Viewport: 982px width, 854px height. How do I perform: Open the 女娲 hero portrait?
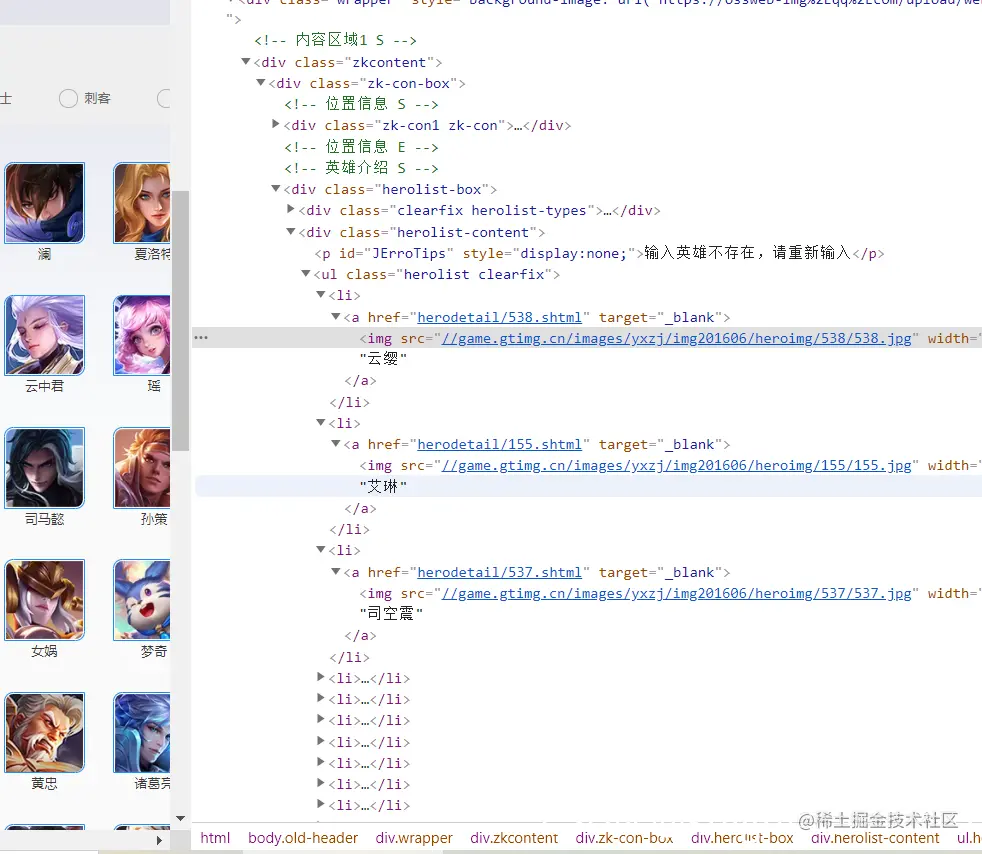pyautogui.click(x=44, y=600)
